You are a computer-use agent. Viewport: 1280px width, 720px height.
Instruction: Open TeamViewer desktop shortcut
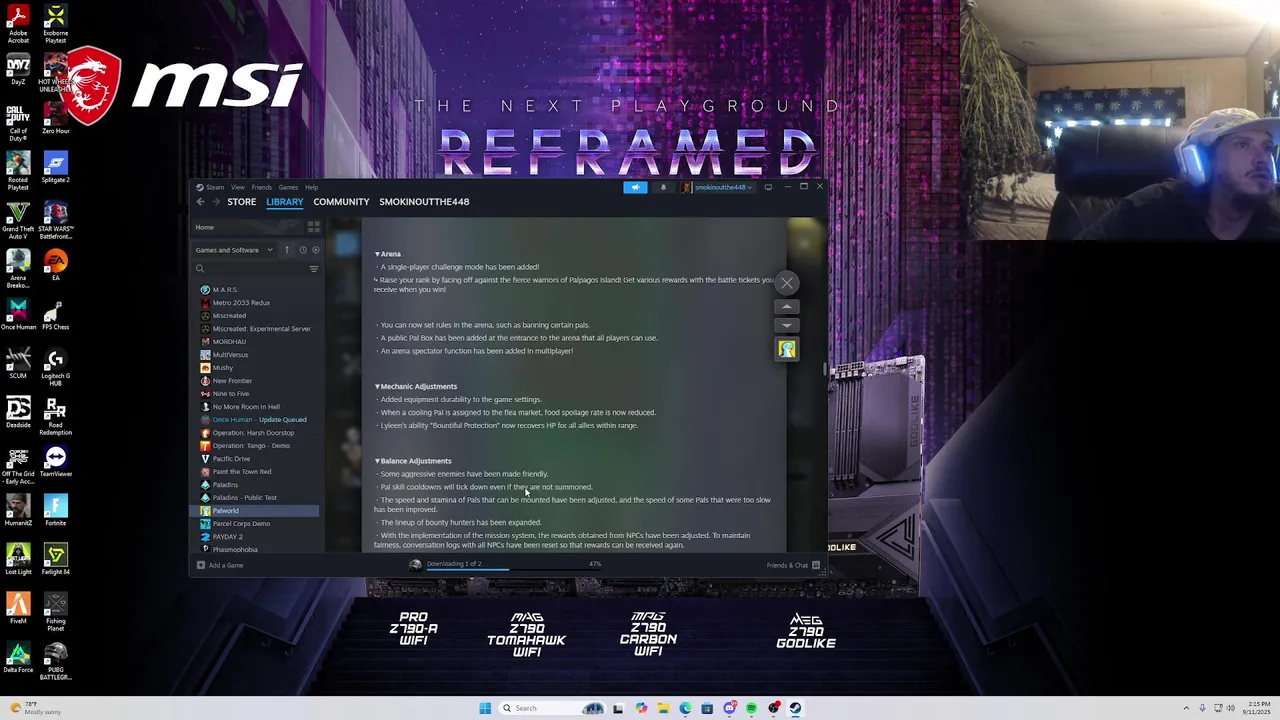click(55, 463)
